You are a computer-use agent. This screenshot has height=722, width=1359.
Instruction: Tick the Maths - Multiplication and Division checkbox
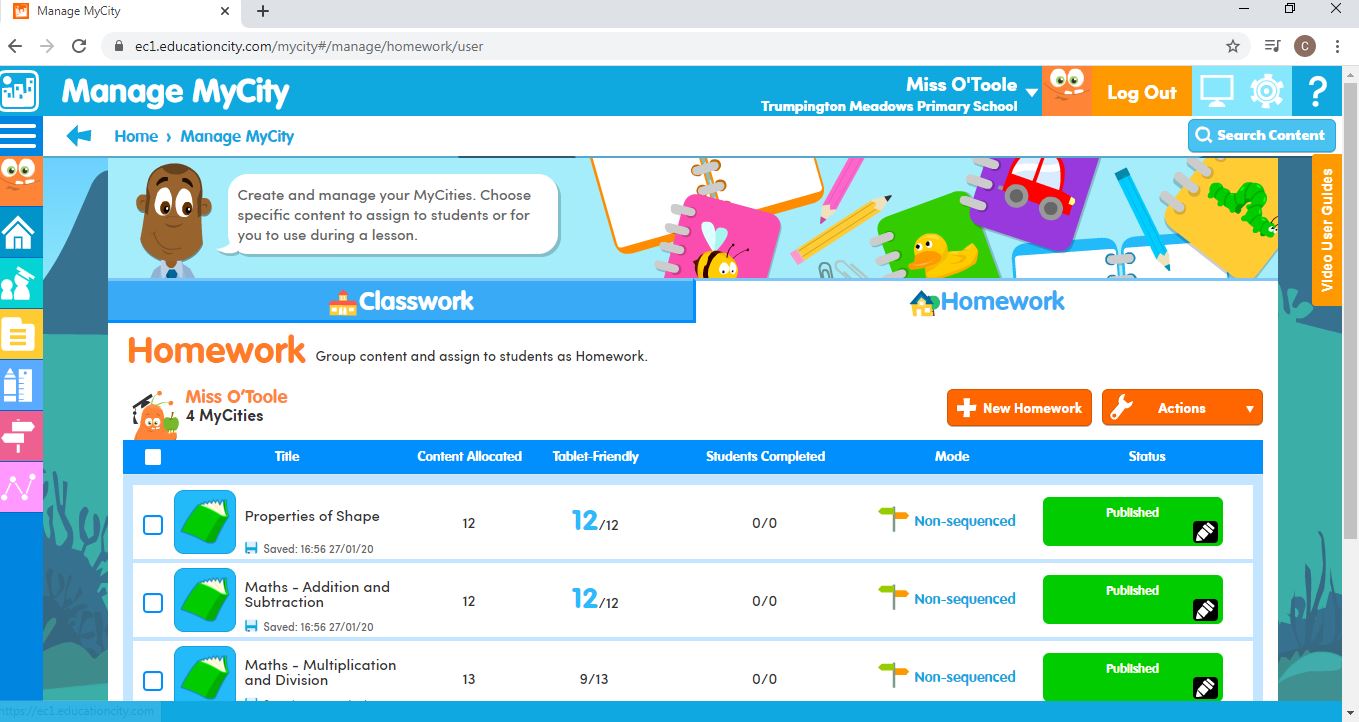152,681
